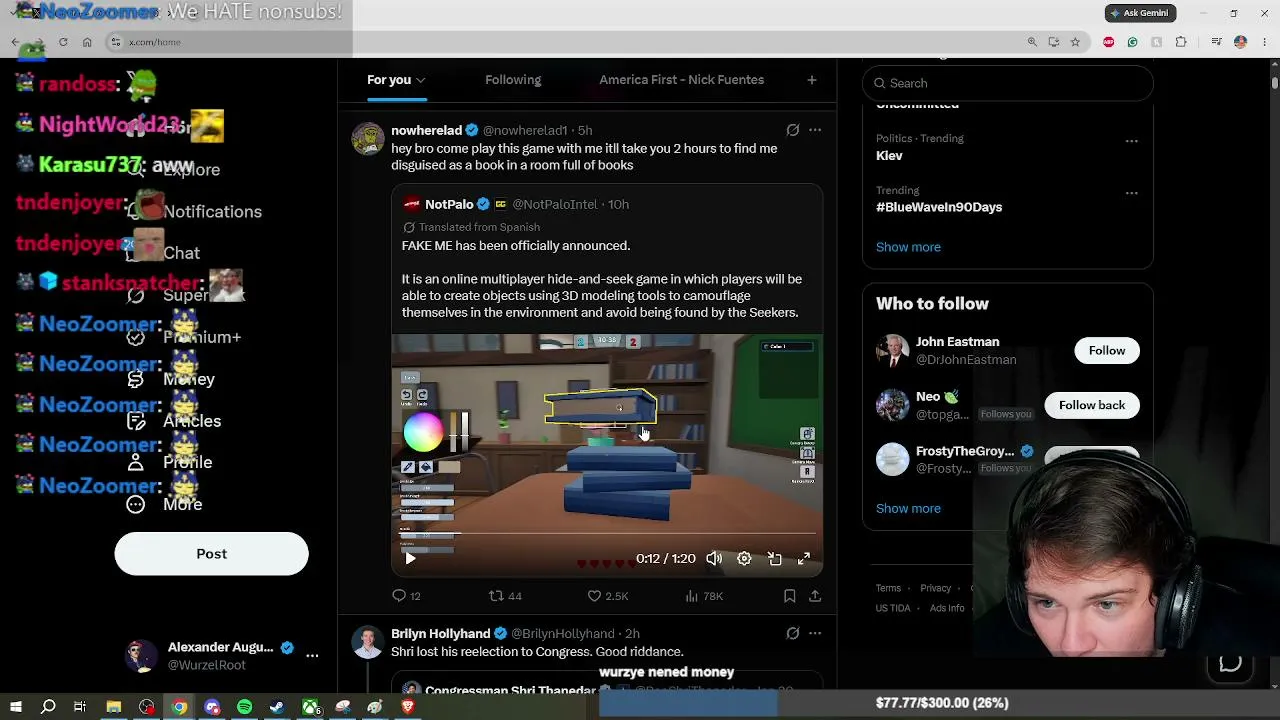Click the Grok icon on nowherelad's post

tap(792, 130)
